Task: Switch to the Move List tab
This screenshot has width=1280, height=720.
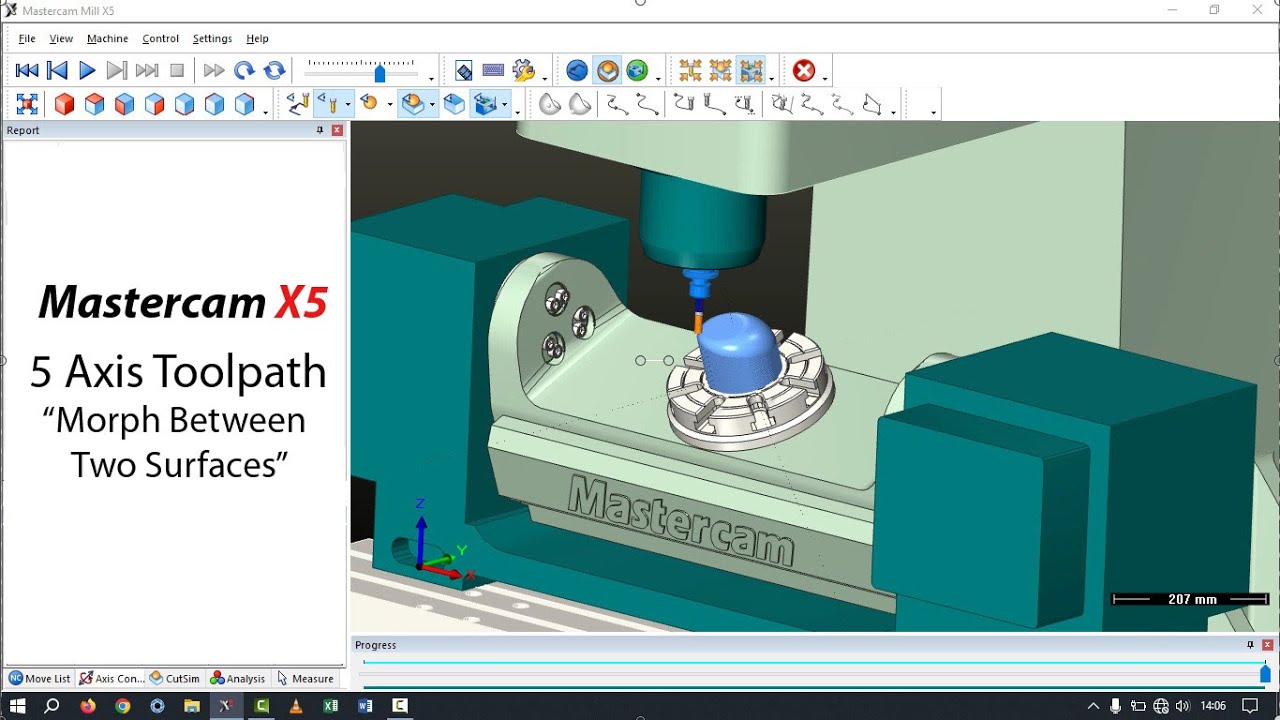Action: [x=40, y=678]
